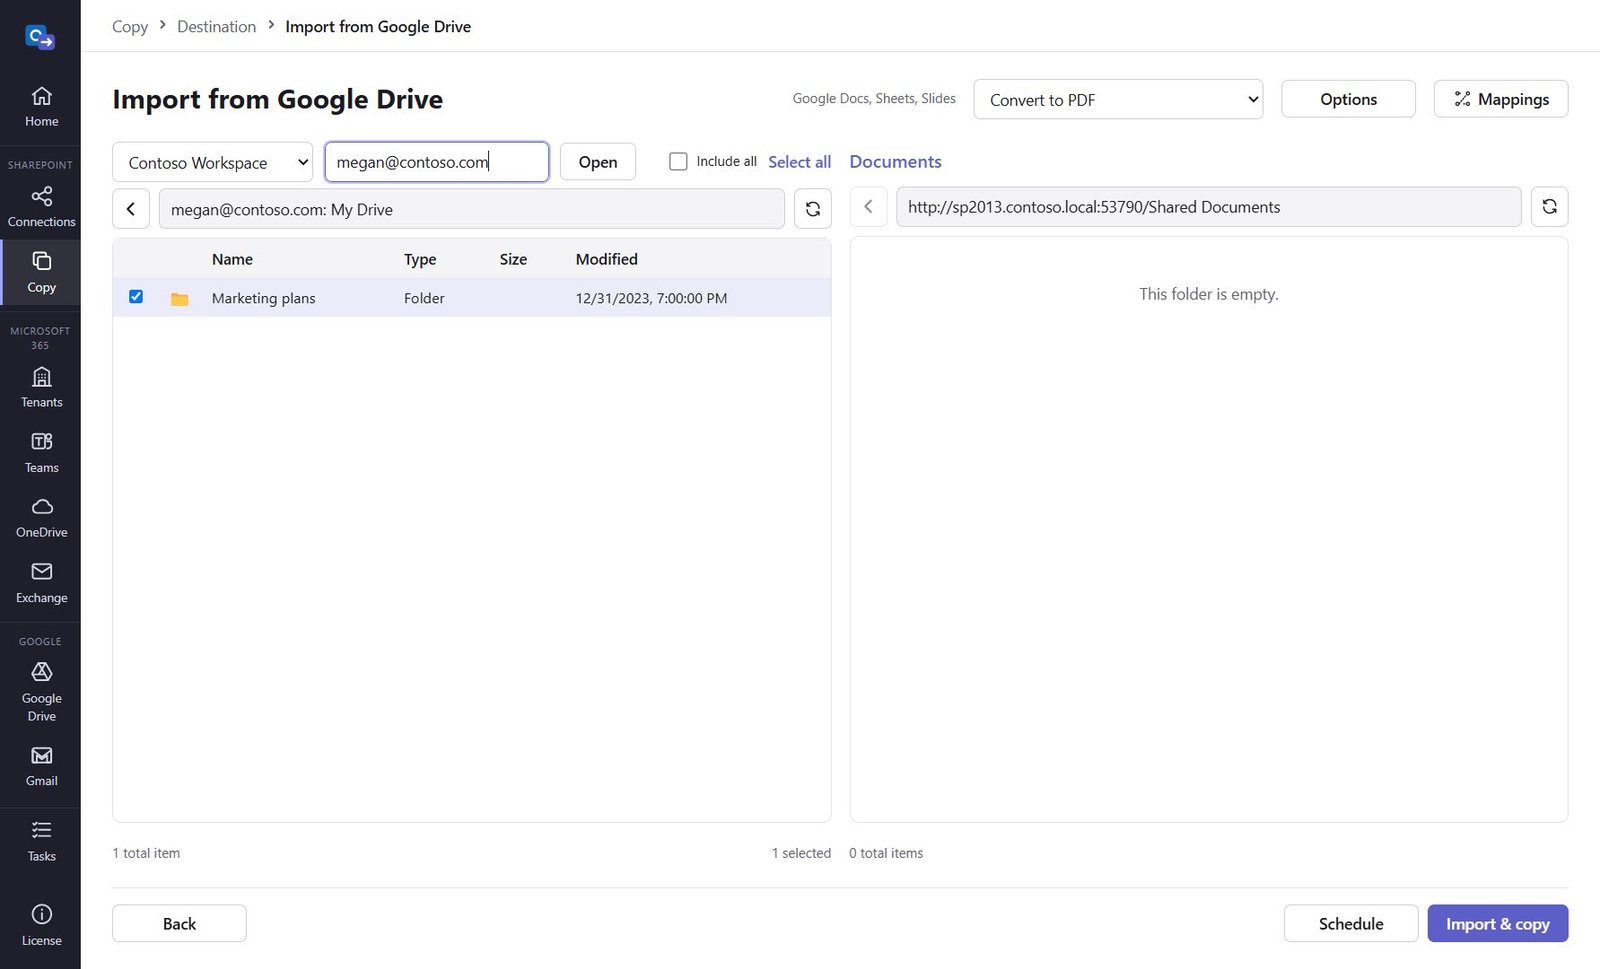Sort by Size column header
Screen dimensions: 1600x969
pos(513,259)
